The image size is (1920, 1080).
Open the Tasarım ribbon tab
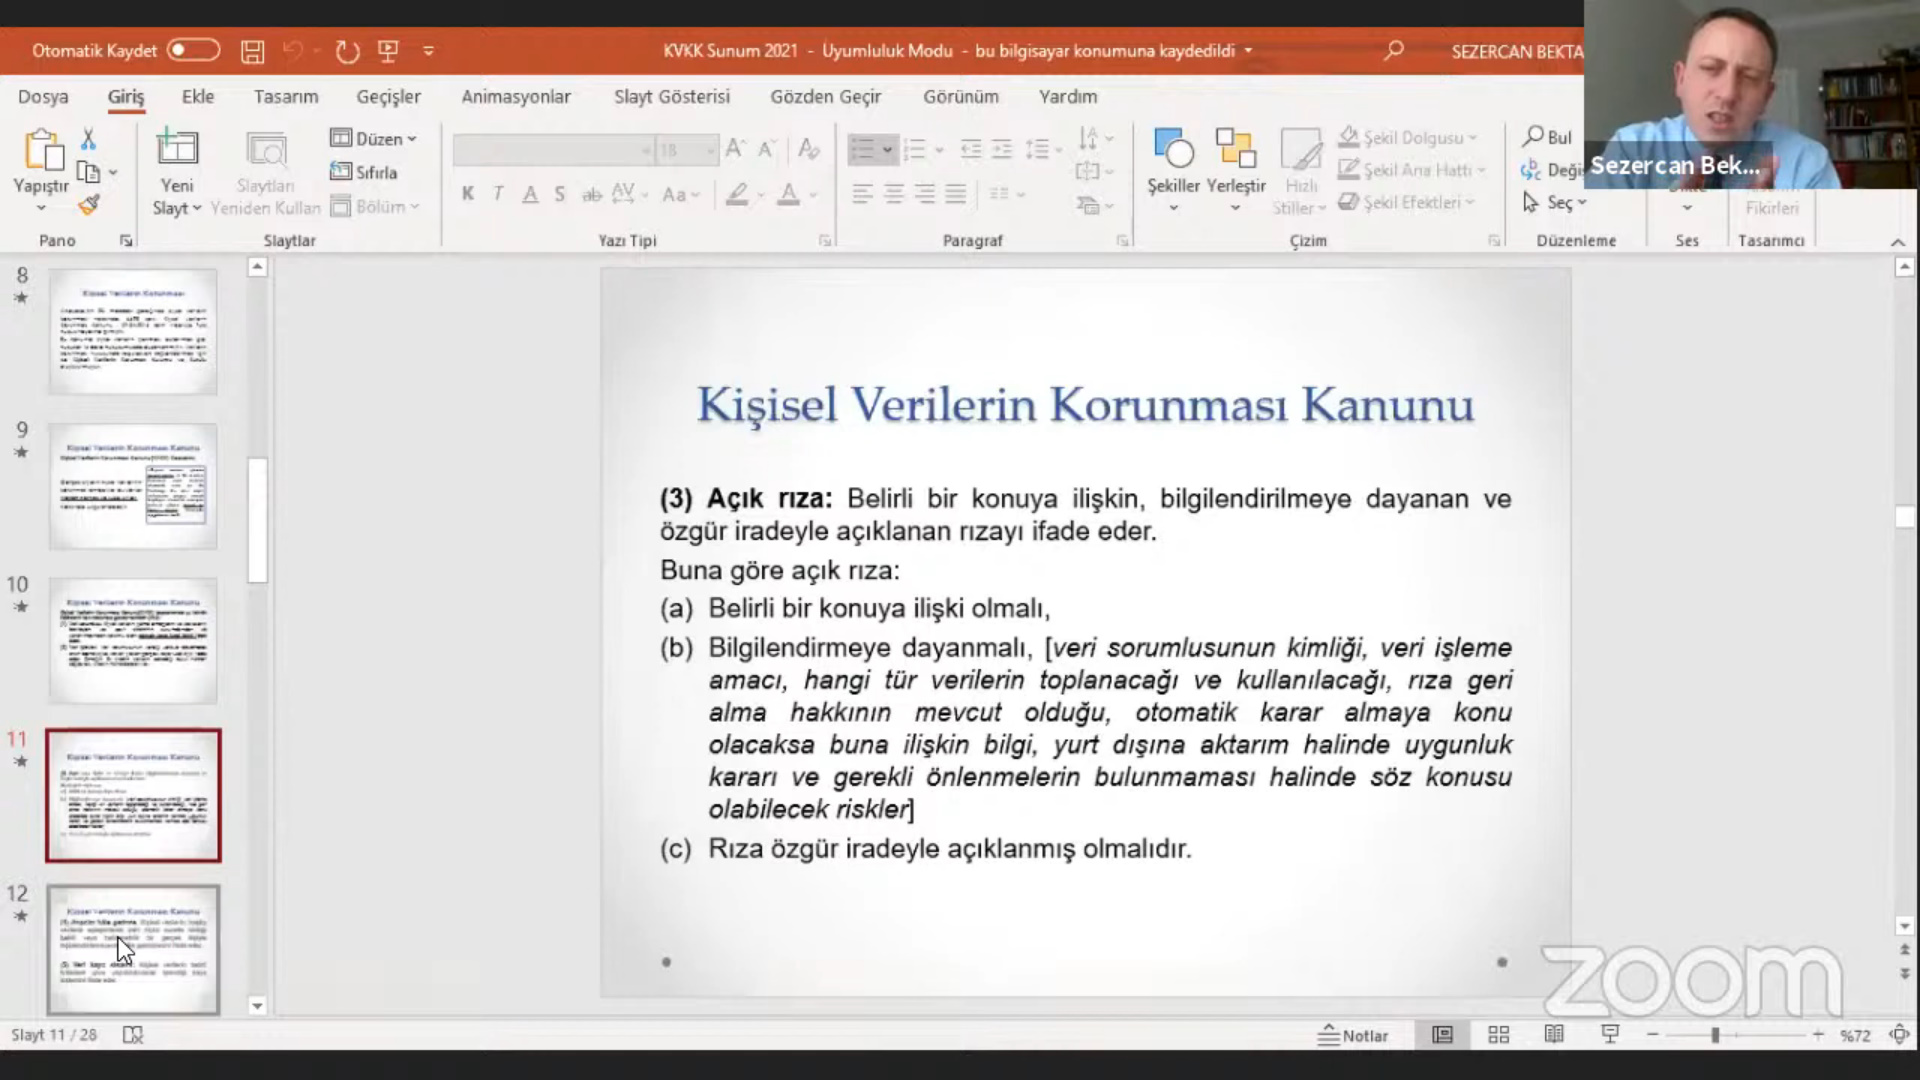click(x=286, y=97)
